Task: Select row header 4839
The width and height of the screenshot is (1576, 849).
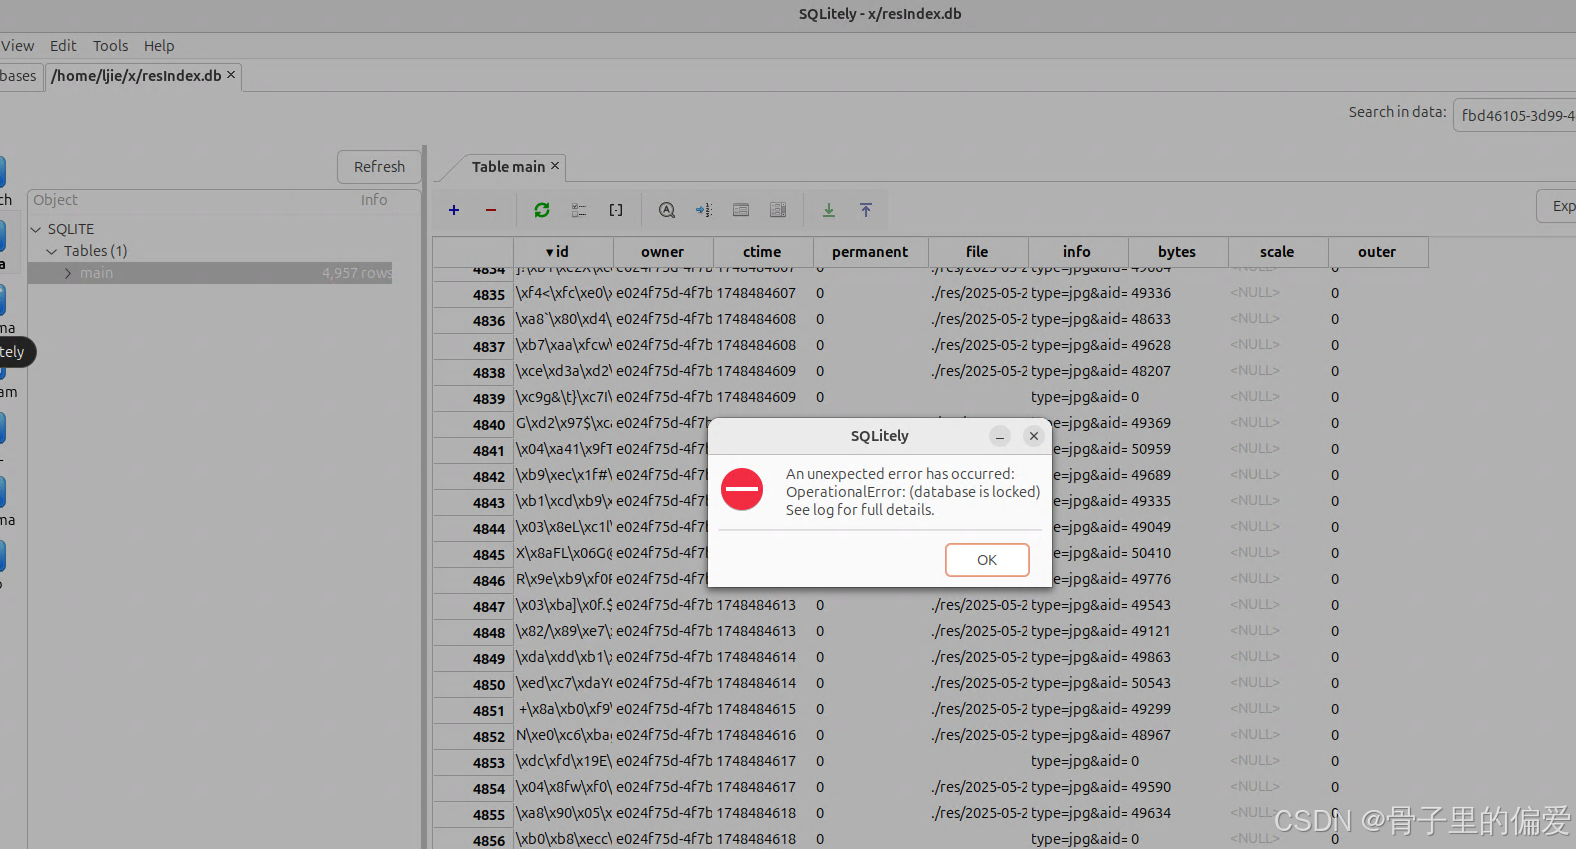Action: tap(473, 398)
